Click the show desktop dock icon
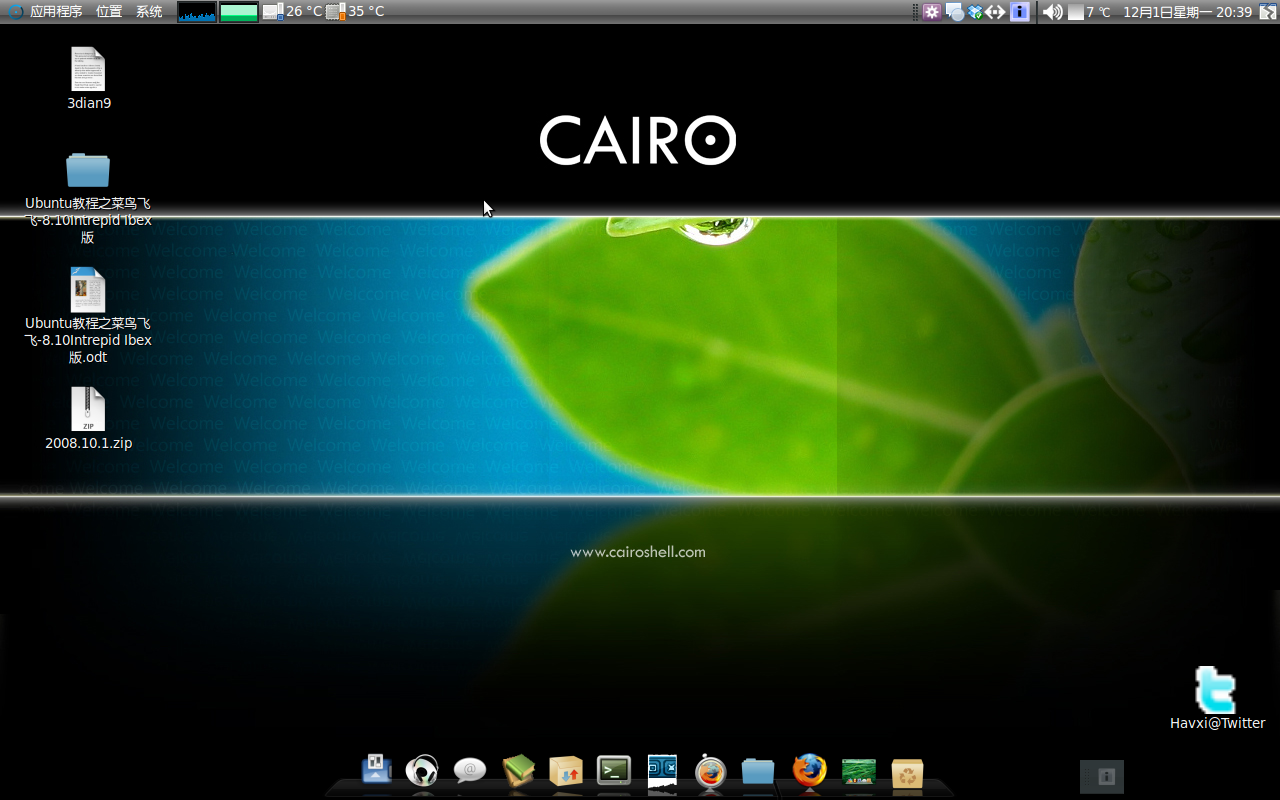The width and height of the screenshot is (1280, 800). [376, 769]
